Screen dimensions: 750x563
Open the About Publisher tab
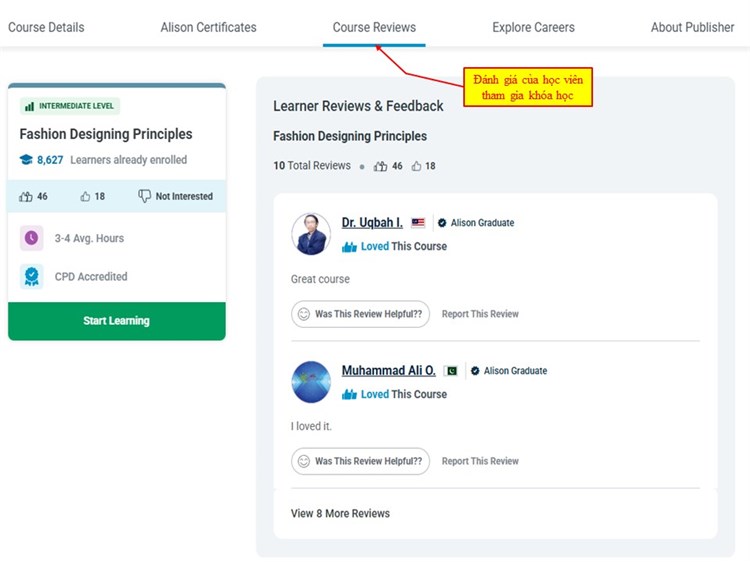[x=692, y=27]
